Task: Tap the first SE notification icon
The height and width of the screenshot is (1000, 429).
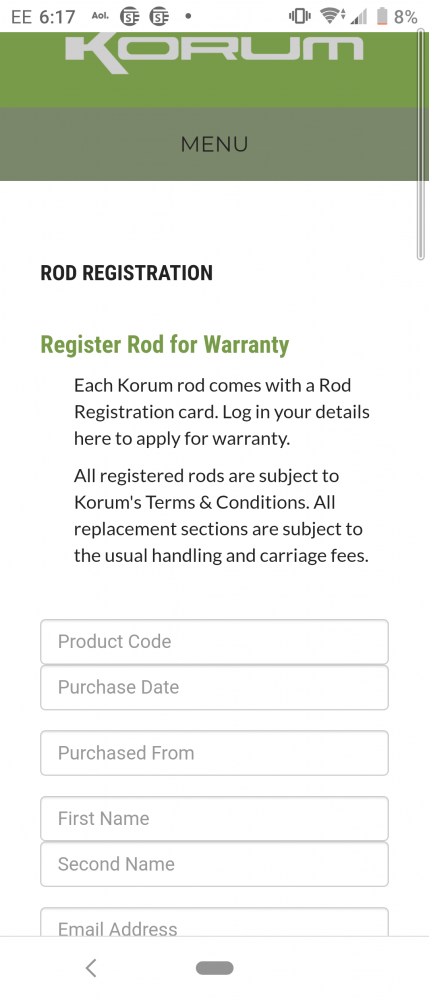Action: click(x=129, y=16)
